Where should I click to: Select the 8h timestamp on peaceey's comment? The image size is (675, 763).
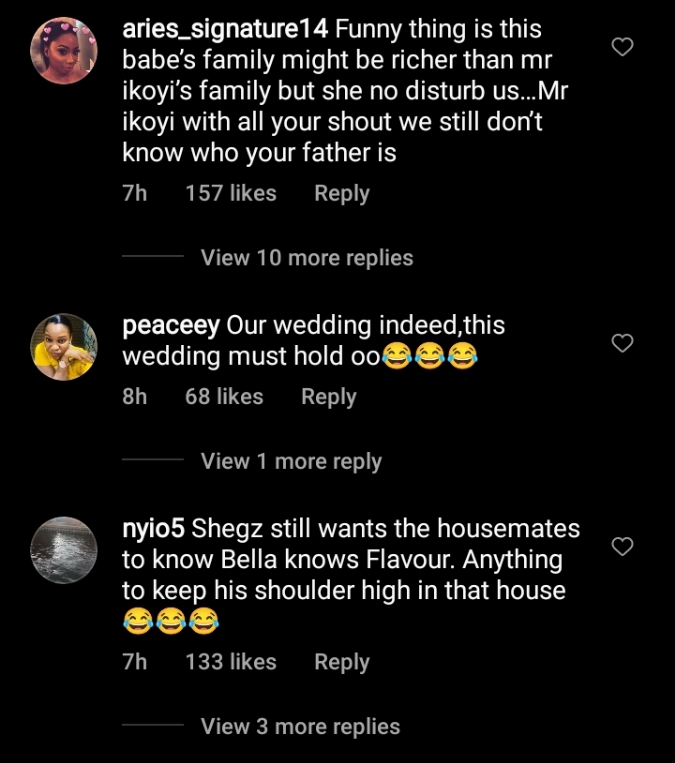(134, 397)
